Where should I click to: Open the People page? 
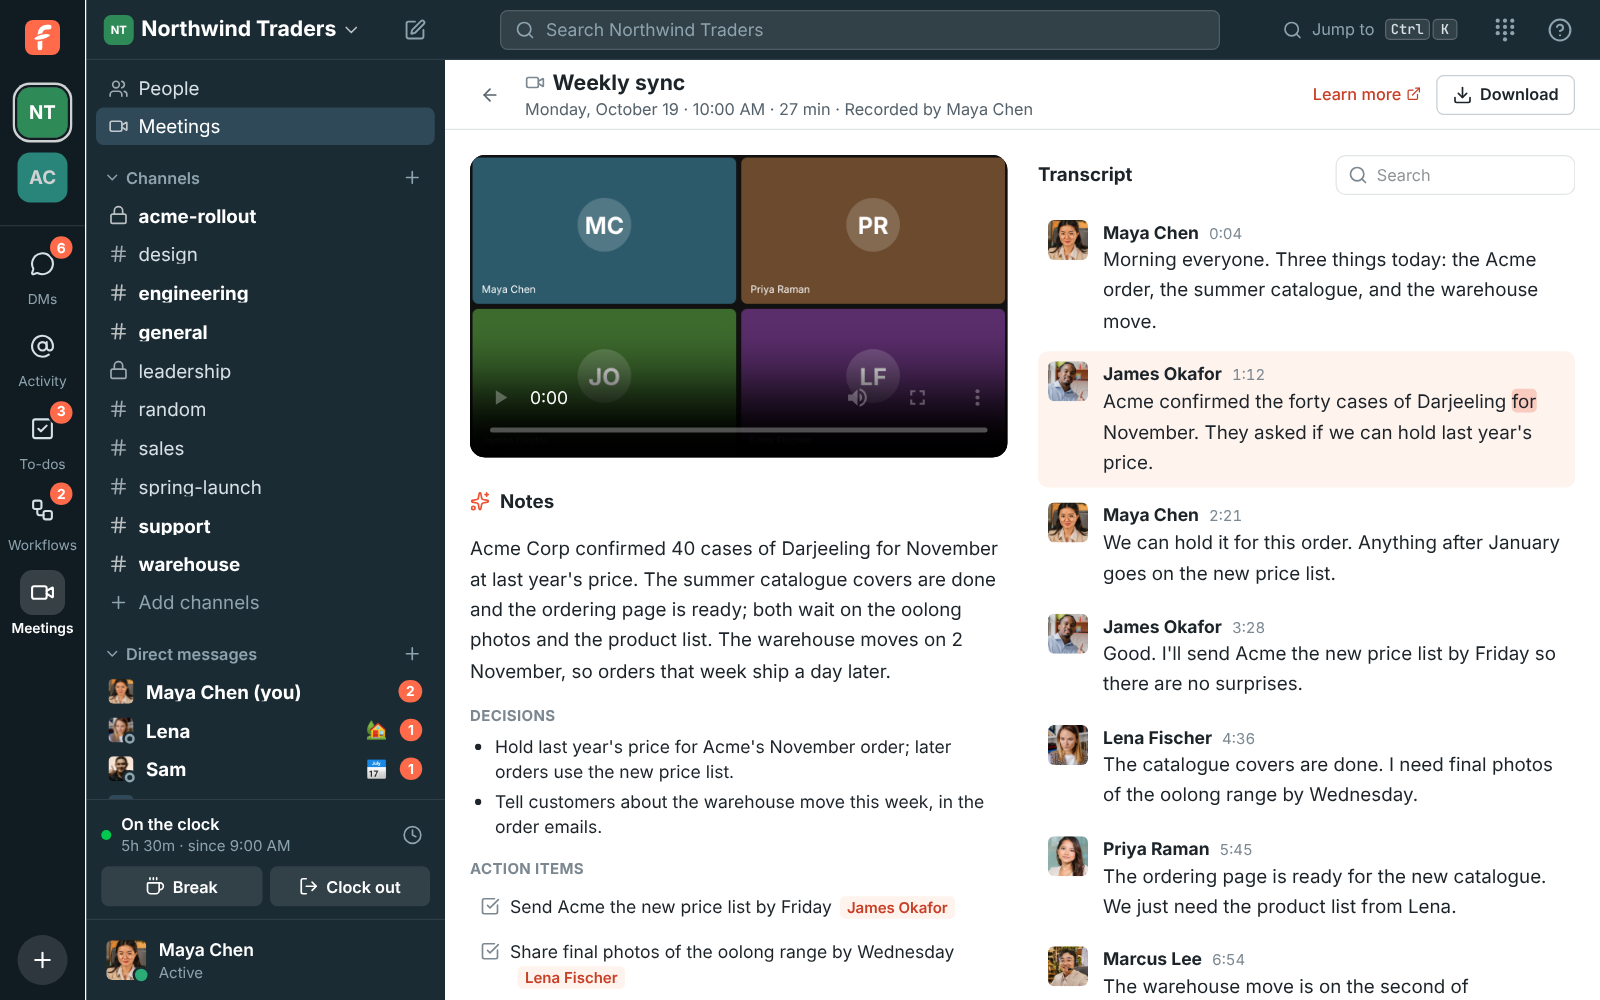(265, 88)
